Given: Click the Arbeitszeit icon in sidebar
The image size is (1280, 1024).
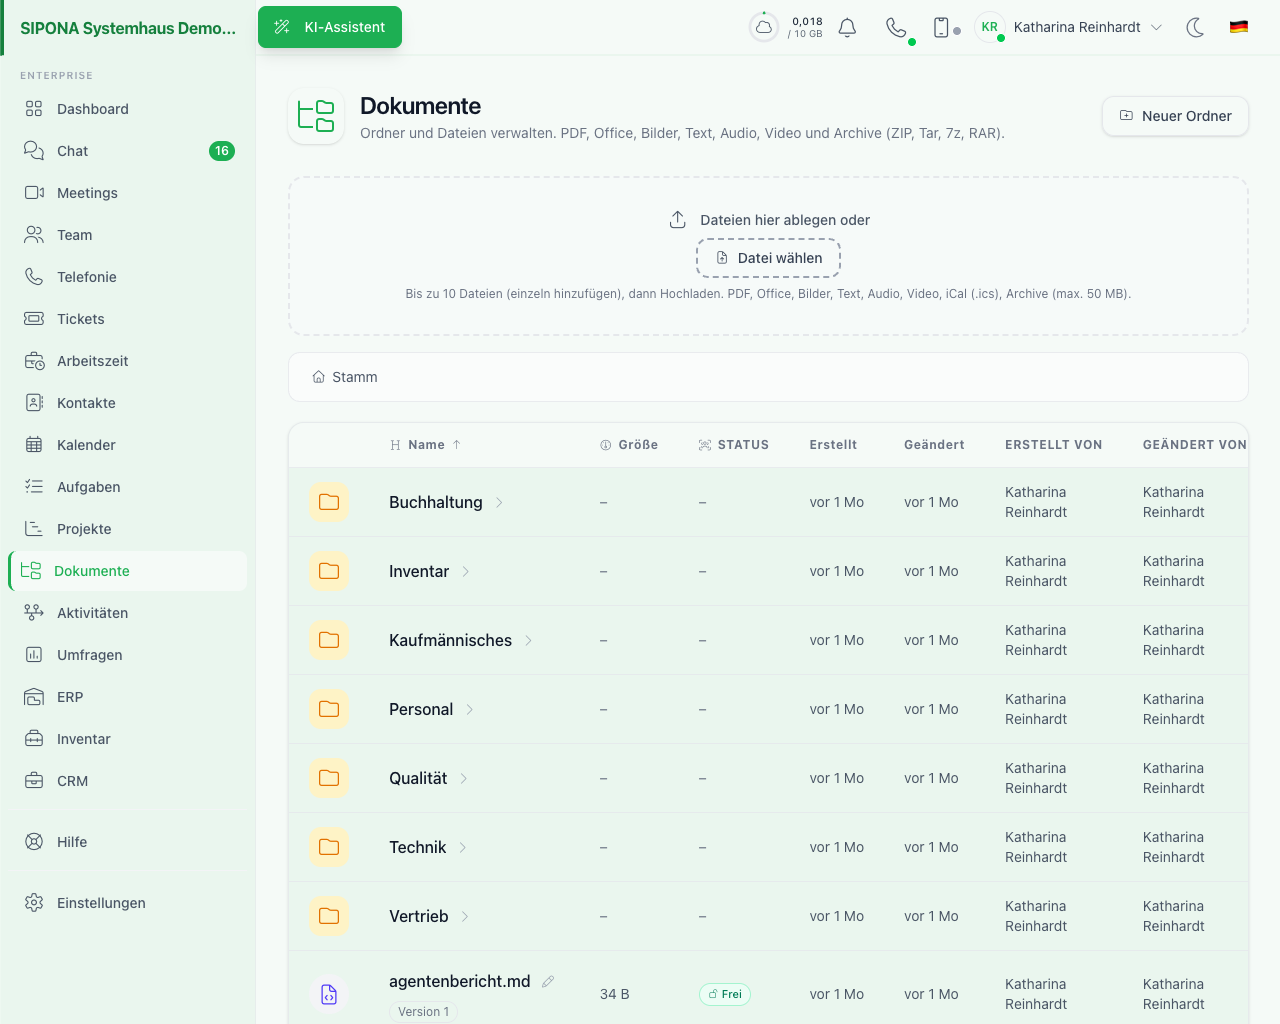Looking at the screenshot, I should 34,361.
